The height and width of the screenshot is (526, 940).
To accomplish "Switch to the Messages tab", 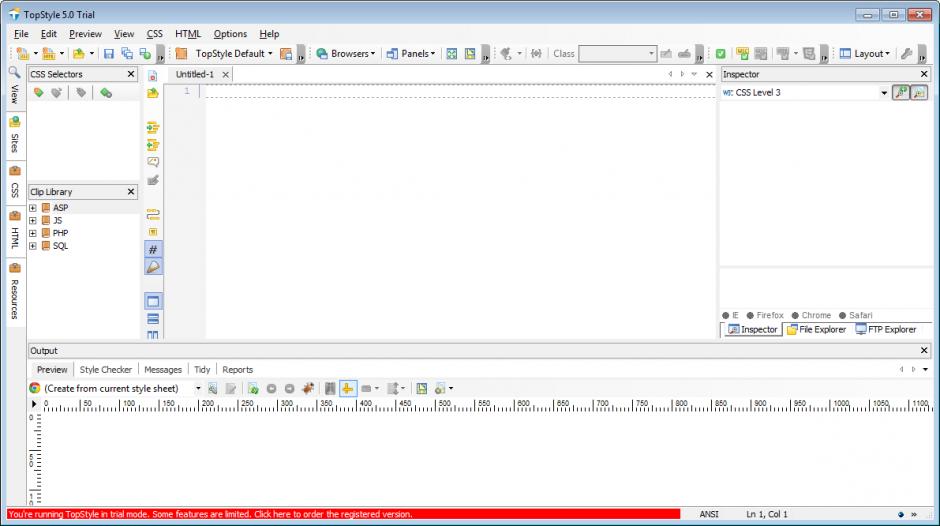I will pyautogui.click(x=162, y=370).
